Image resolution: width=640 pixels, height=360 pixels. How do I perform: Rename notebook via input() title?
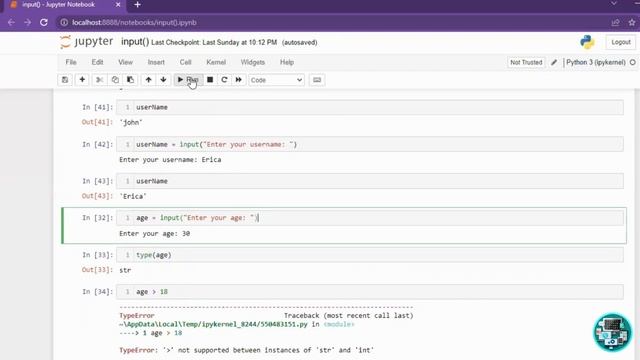pos(135,42)
